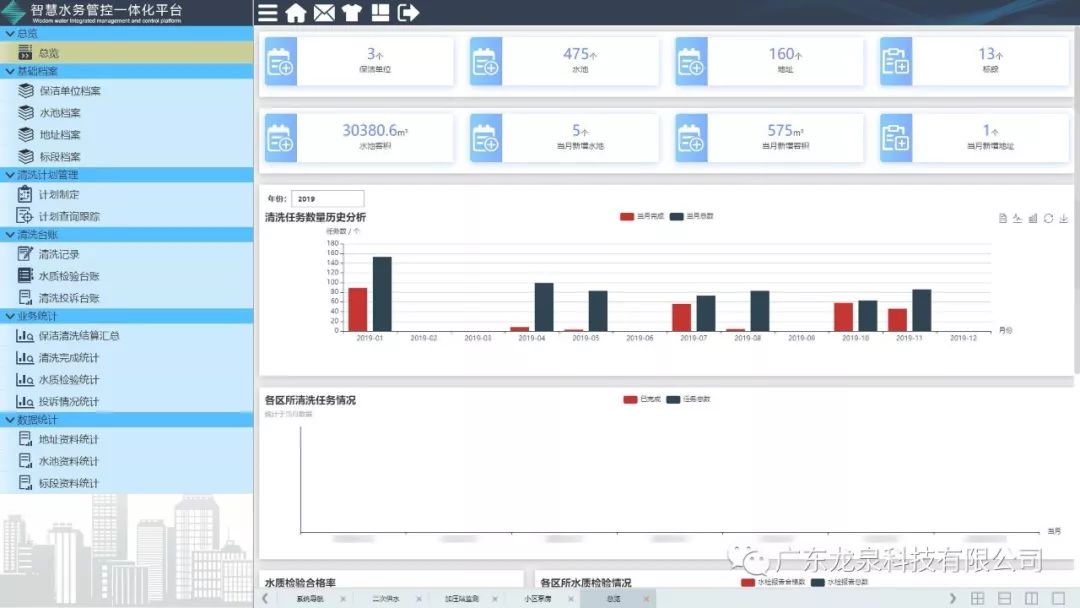The height and width of the screenshot is (608, 1080).
Task: Click the 年份 input field showing 2019
Action: (x=328, y=199)
